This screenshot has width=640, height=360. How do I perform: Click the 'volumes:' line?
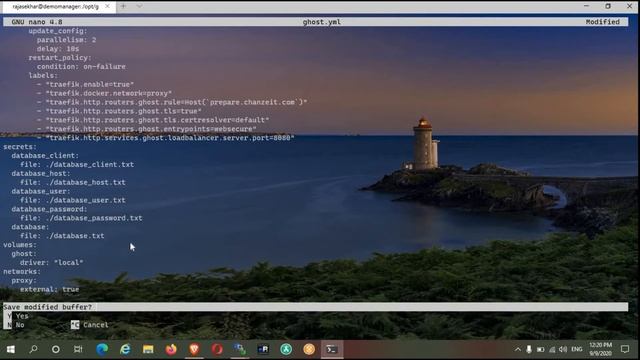point(20,245)
